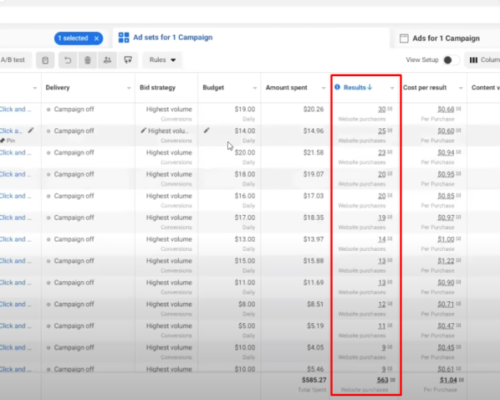Click the Cost per result column header
The image size is (500, 400).
pyautogui.click(x=425, y=88)
